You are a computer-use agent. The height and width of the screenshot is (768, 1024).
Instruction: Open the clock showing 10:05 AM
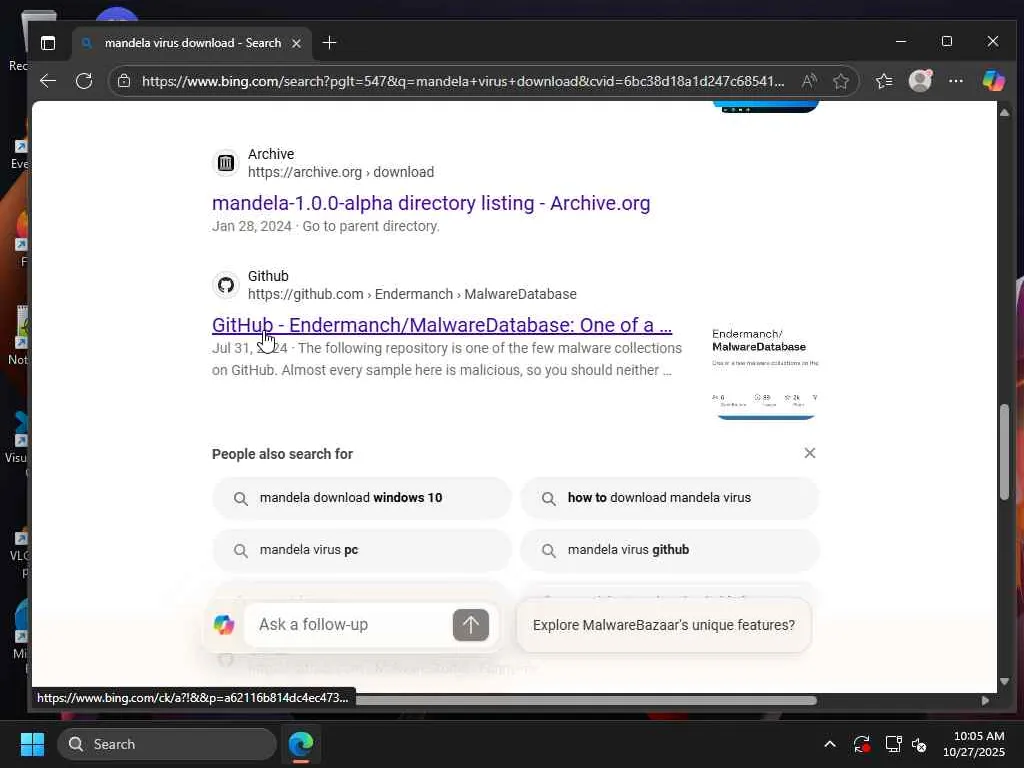coord(973,744)
